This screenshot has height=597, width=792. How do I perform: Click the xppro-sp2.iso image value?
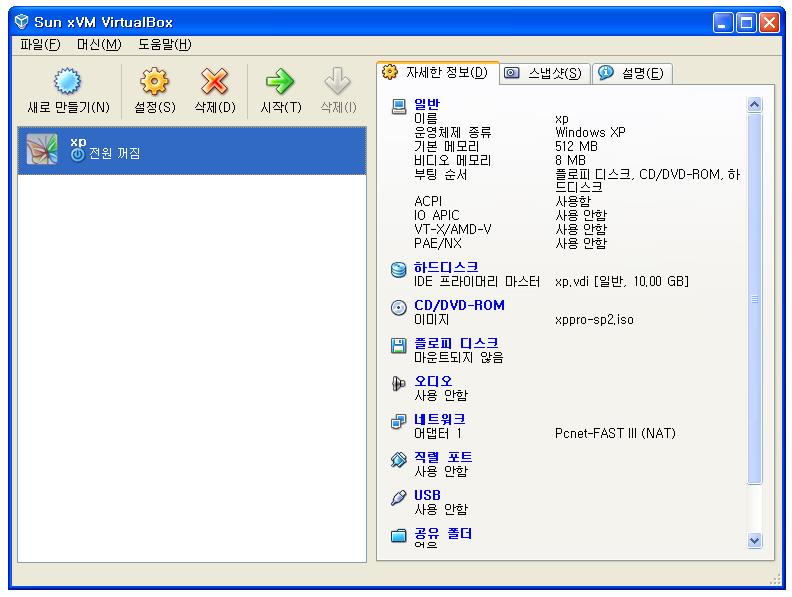[x=594, y=320]
